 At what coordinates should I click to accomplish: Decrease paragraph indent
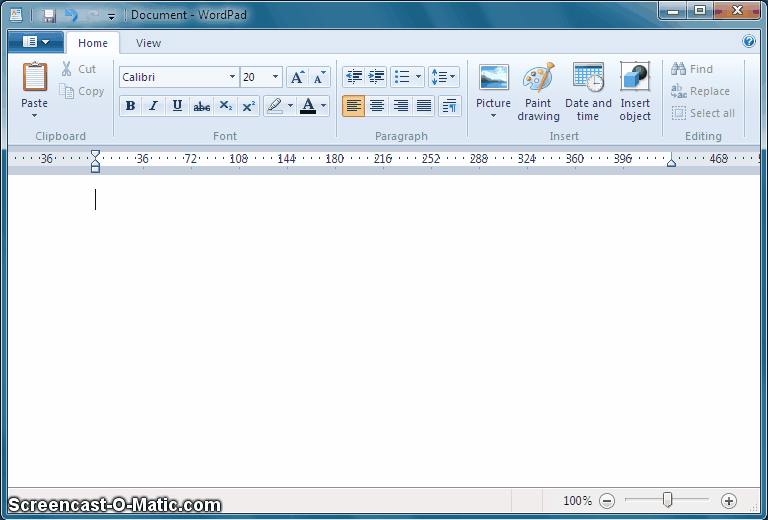(354, 77)
